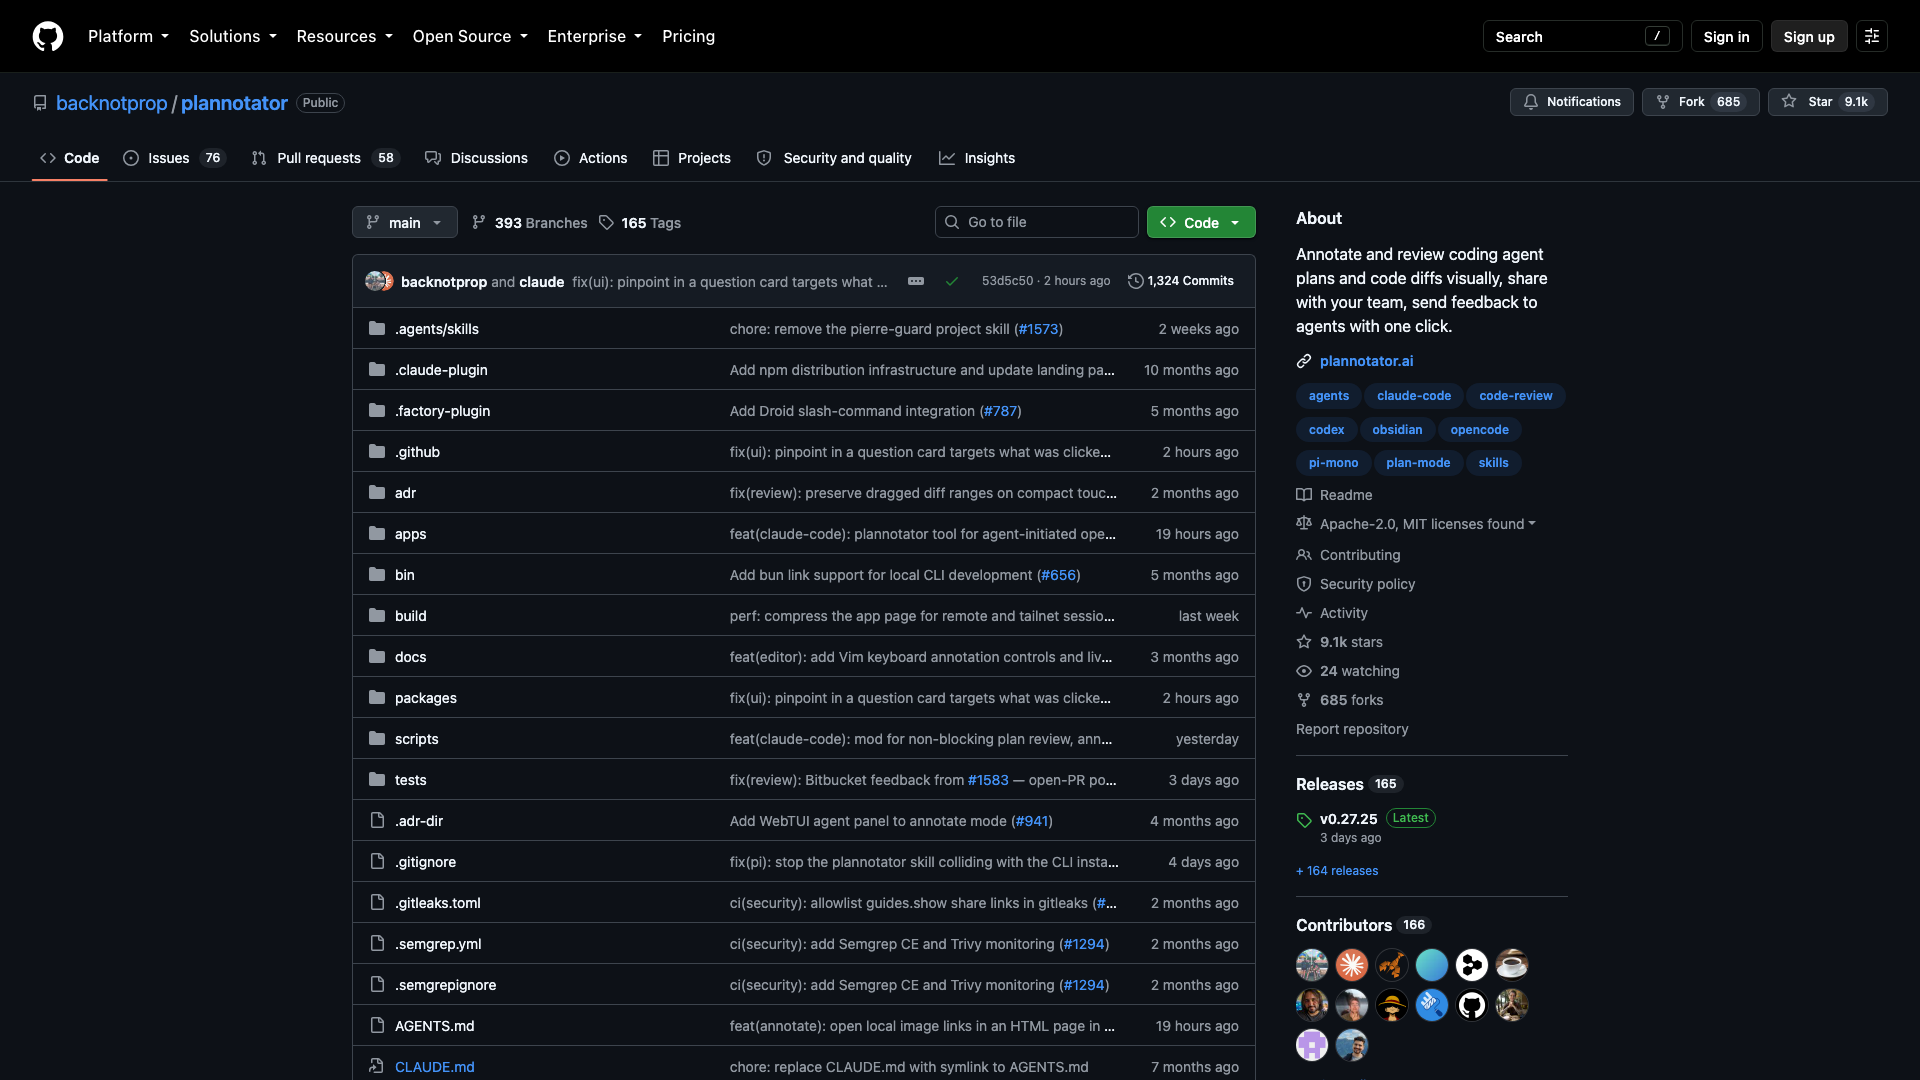The width and height of the screenshot is (1920, 1080).
Task: Click the .agents/skills folder icon
Action: point(377,328)
